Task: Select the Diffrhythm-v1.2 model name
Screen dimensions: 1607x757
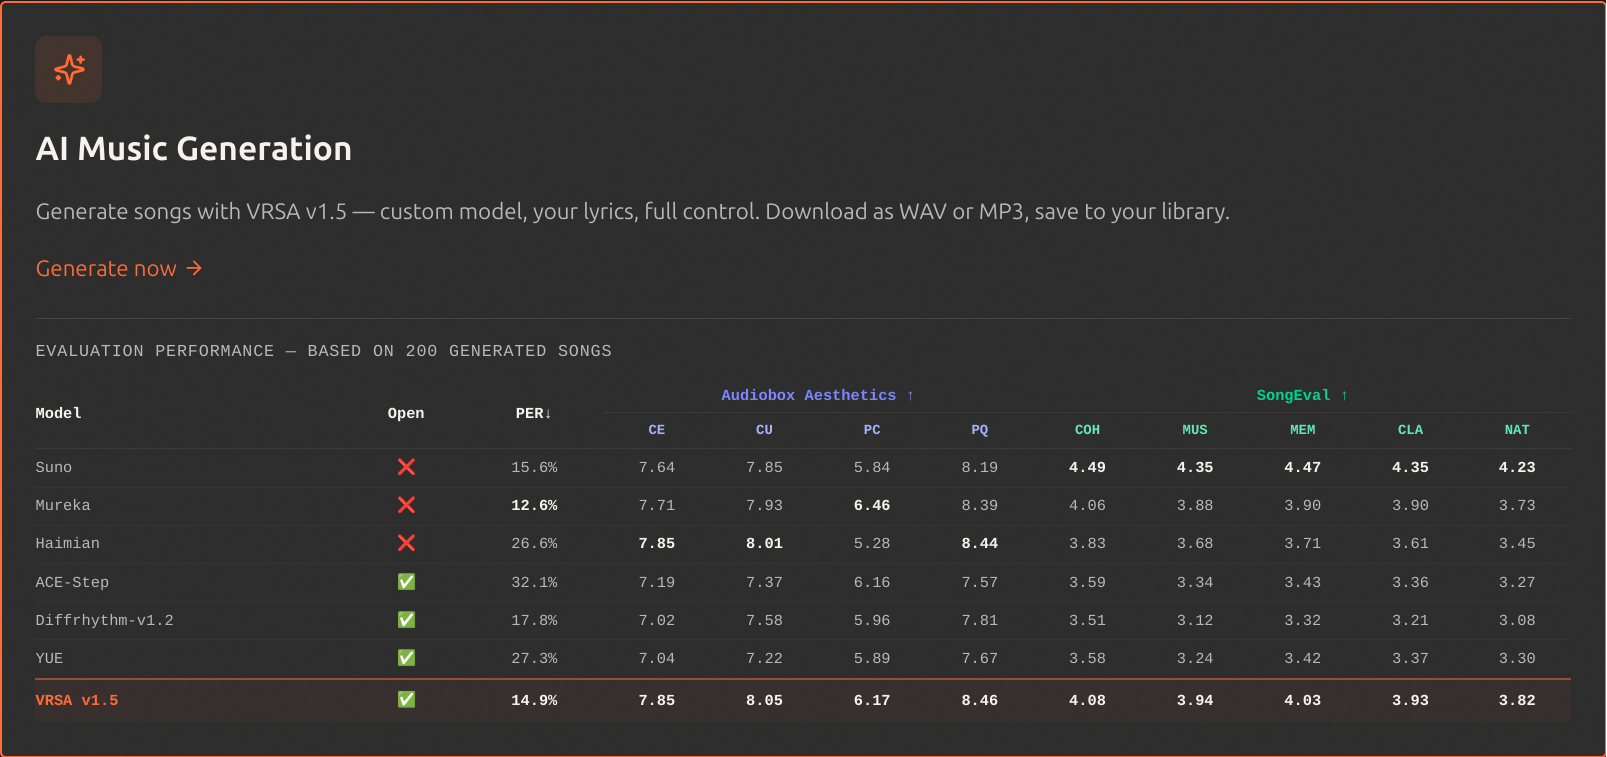Action: pyautogui.click(x=105, y=620)
